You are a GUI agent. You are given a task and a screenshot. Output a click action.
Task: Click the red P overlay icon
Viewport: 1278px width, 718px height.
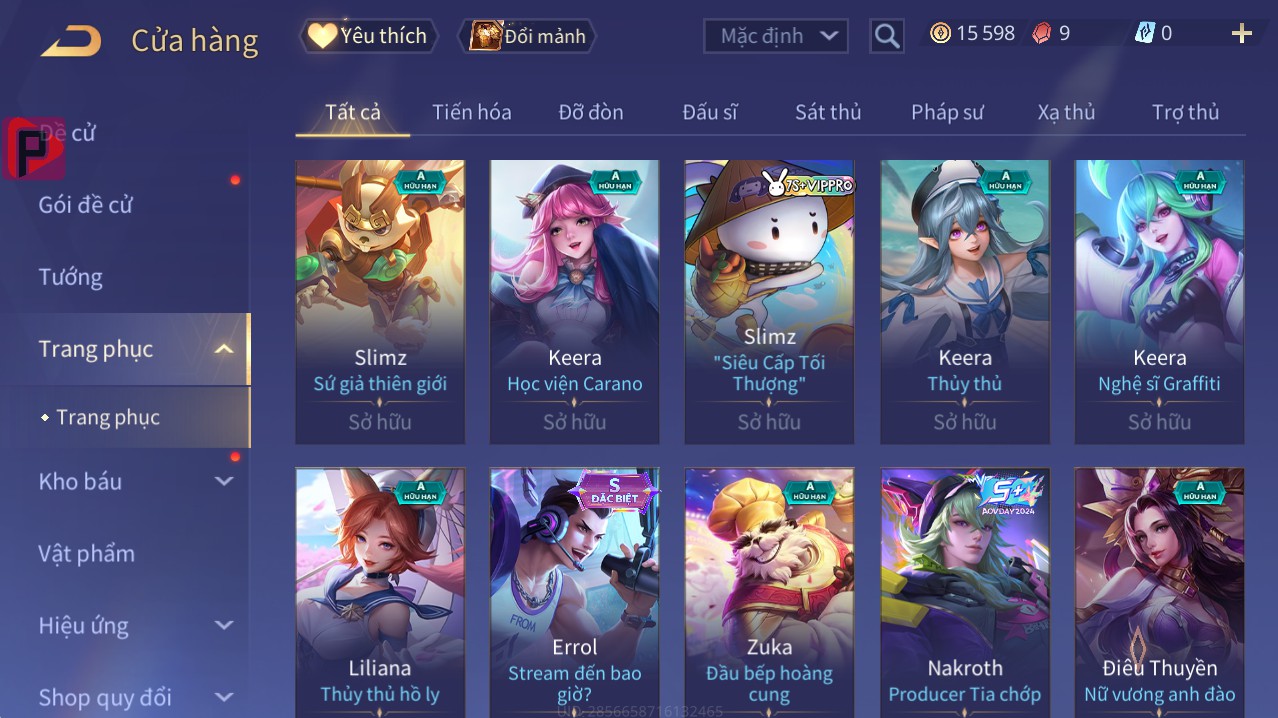(34, 148)
